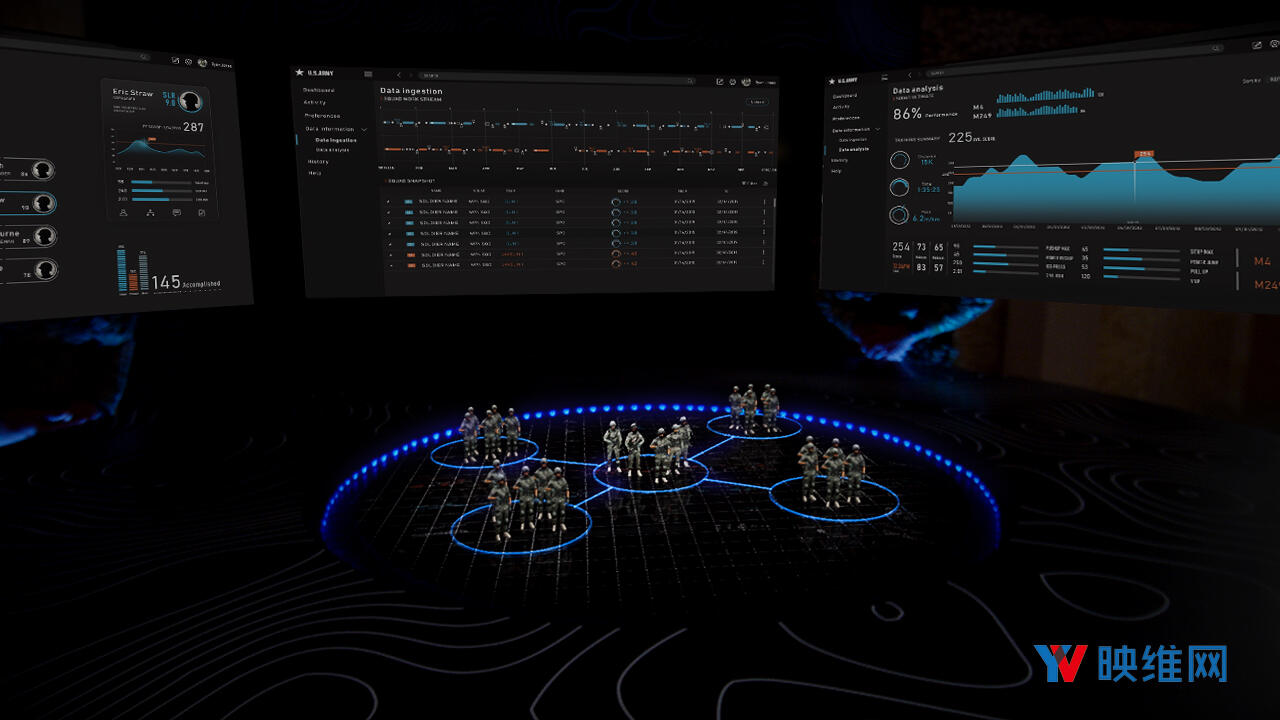Image resolution: width=1280 pixels, height=720 pixels.
Task: Open the chat icon on Eric Straw card
Action: 177,213
